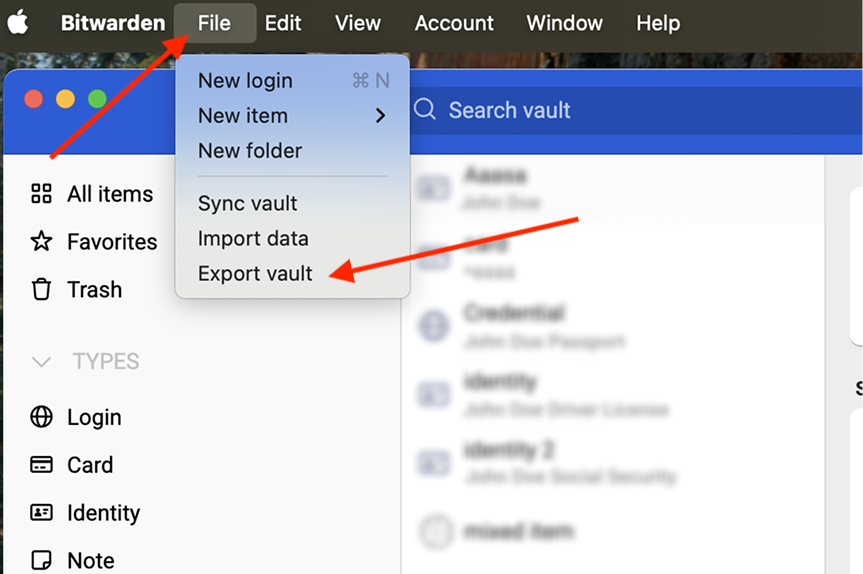863x574 pixels.
Task: Collapse the TYPES section chevron
Action: coord(41,362)
